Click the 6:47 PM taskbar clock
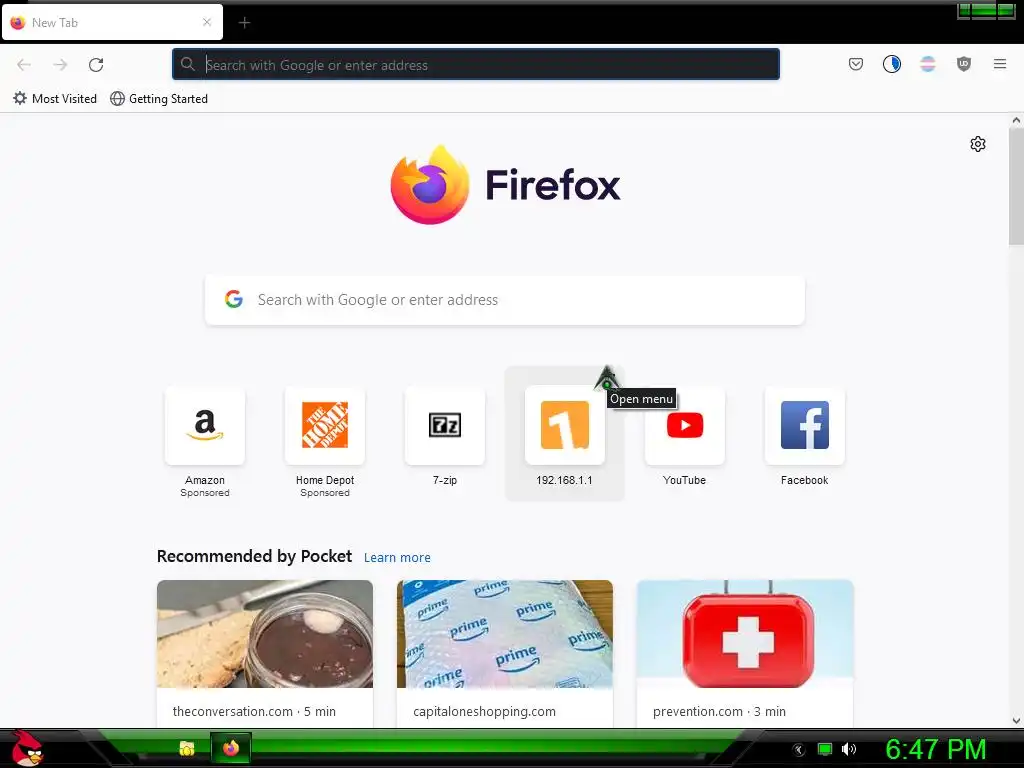The image size is (1024, 768). [935, 749]
